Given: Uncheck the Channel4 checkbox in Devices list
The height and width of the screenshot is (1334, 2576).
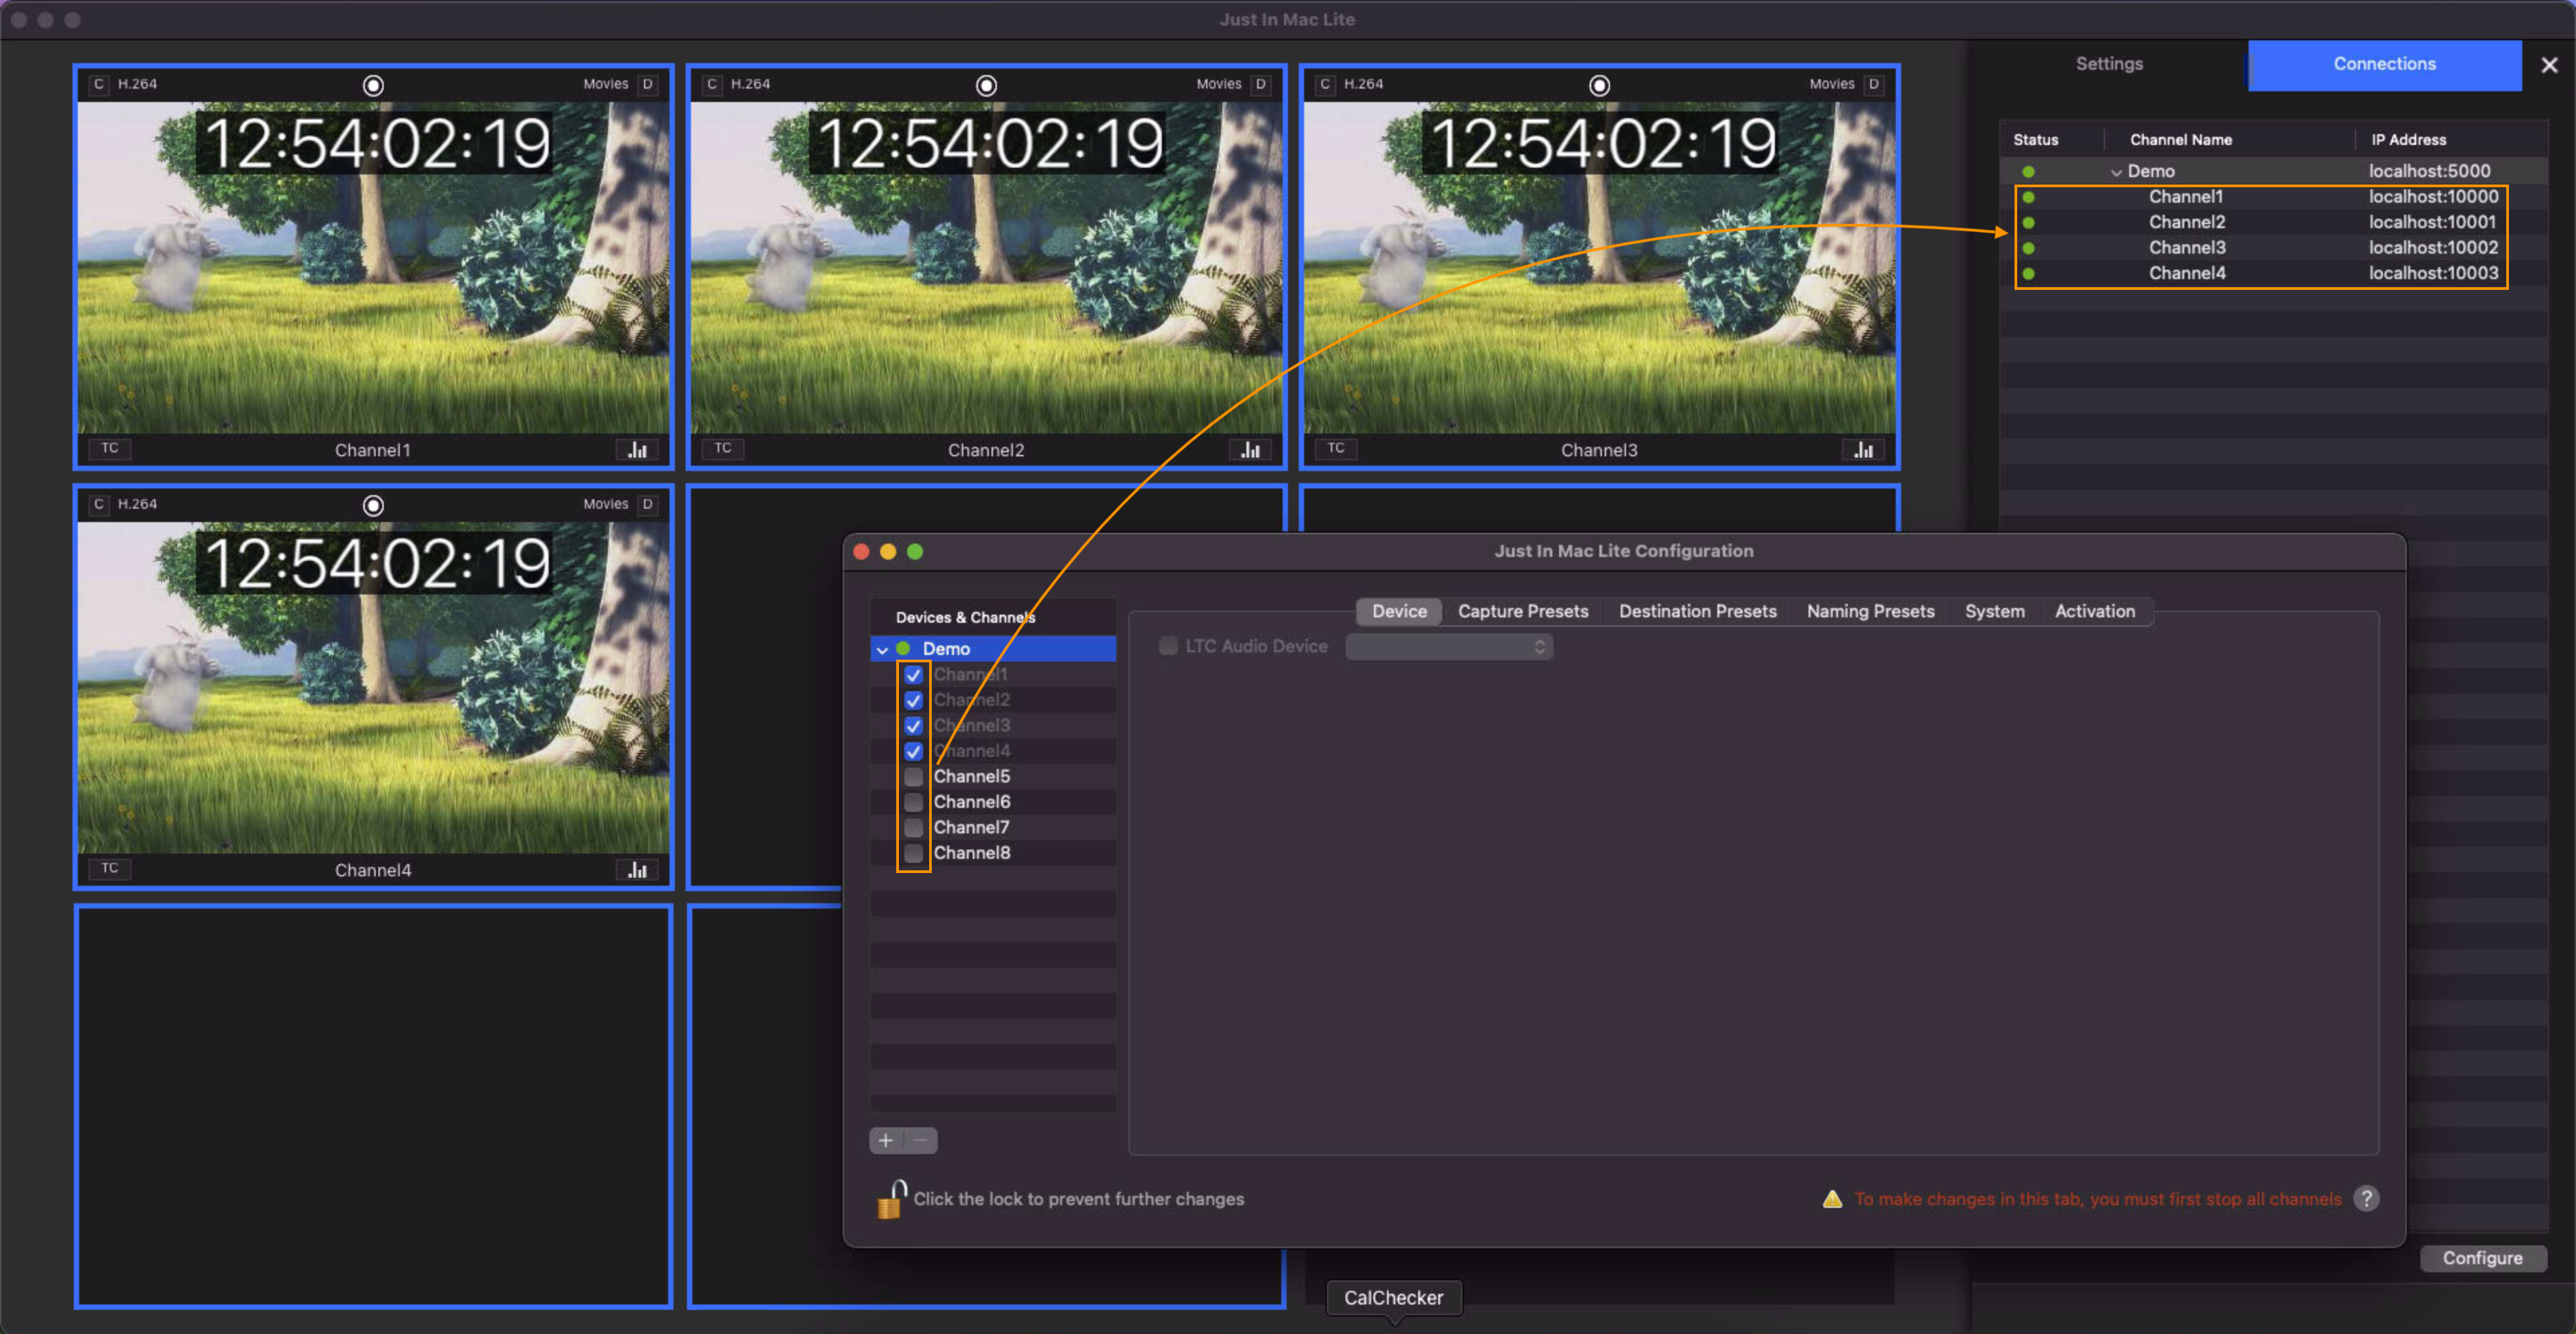Looking at the screenshot, I should (913, 751).
